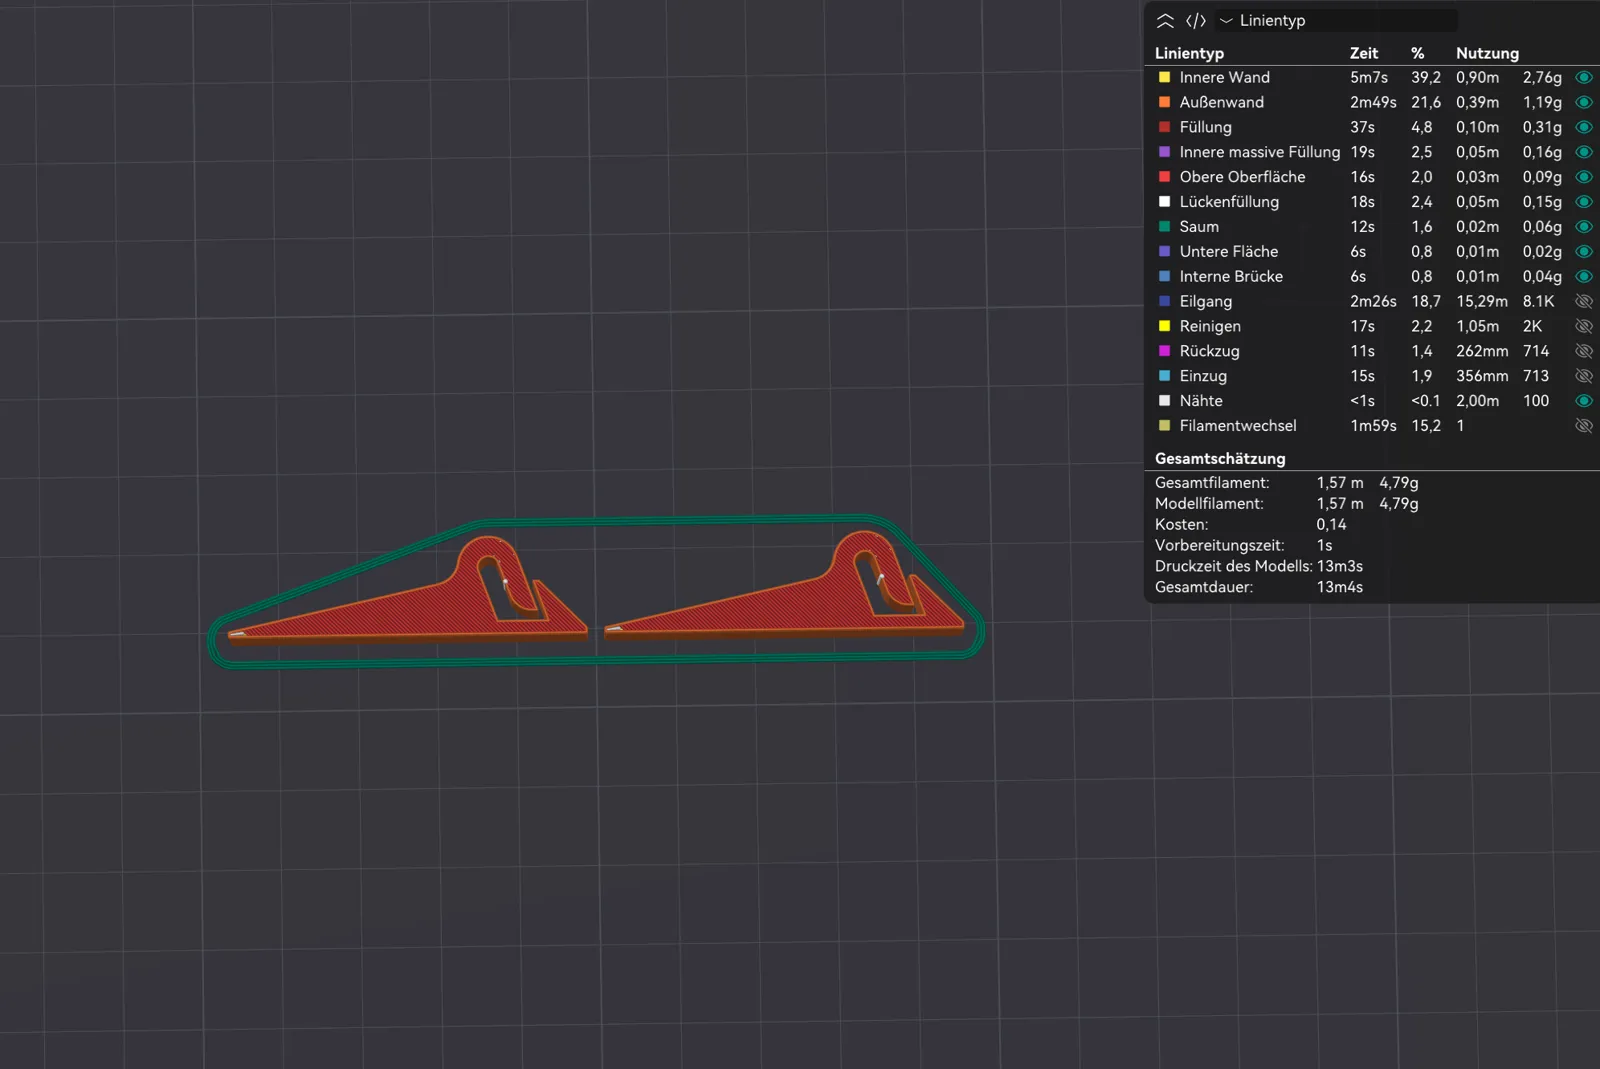Select the Füllung row label

click(x=1205, y=127)
